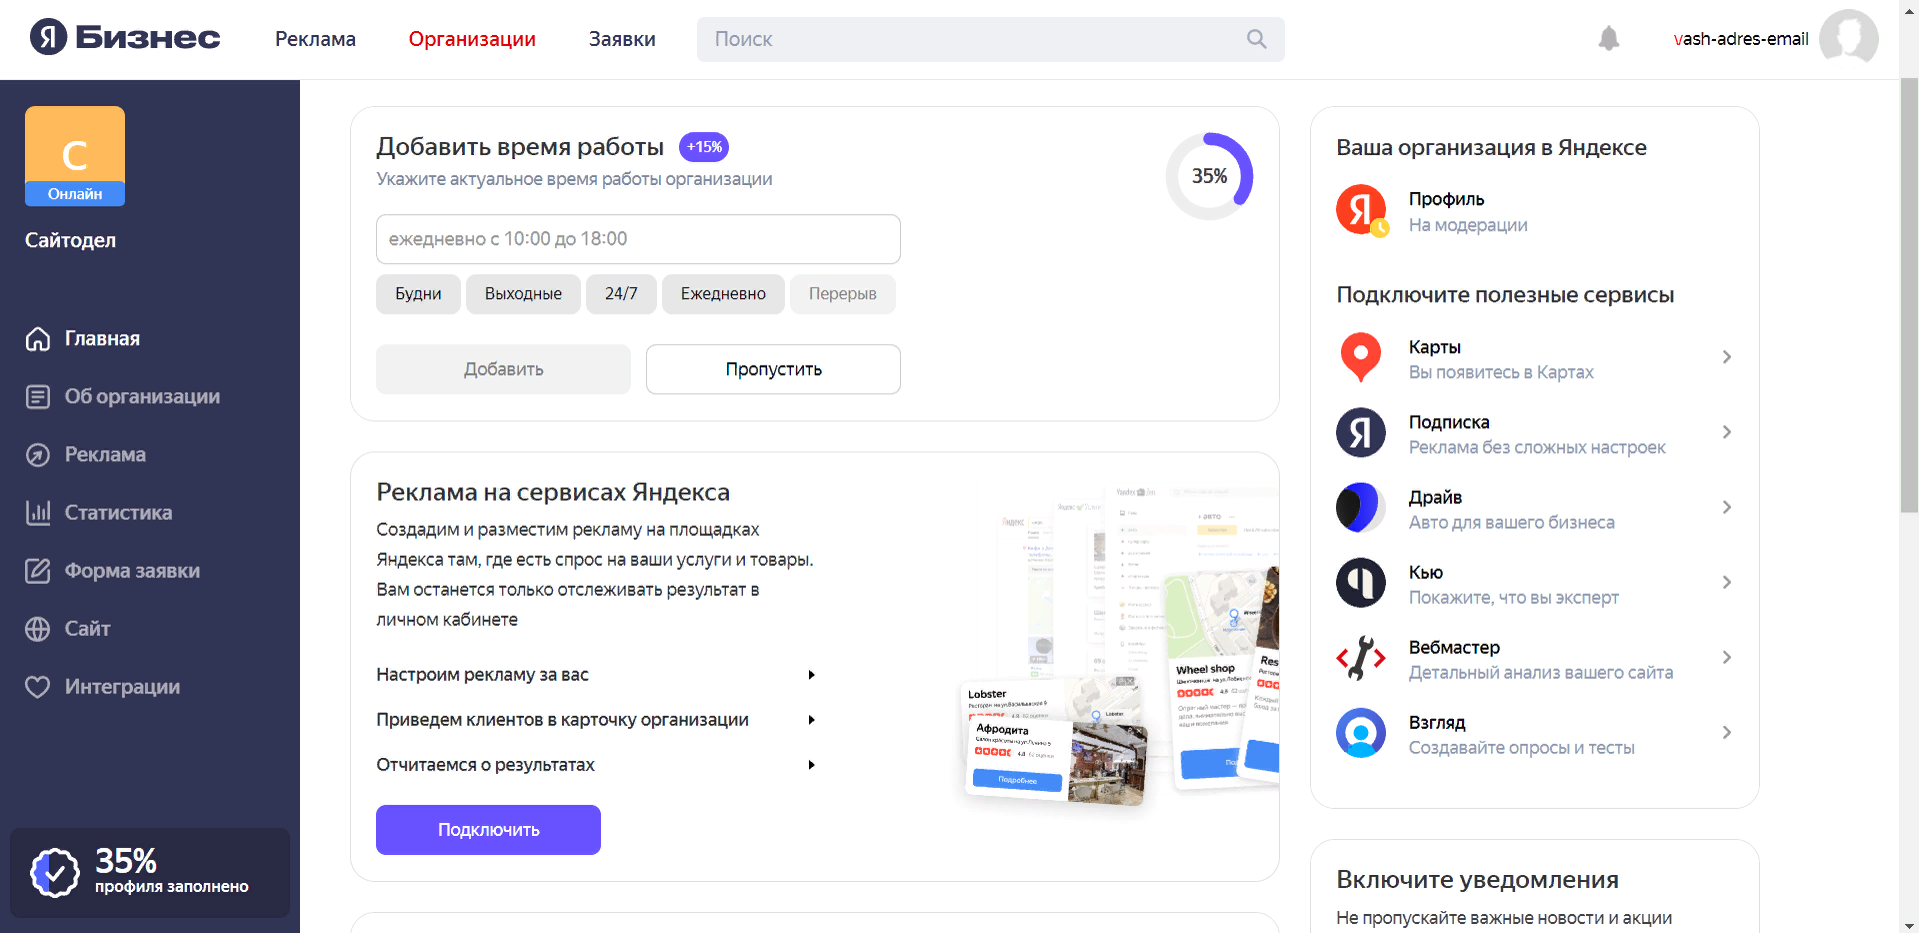
Task: Open the vash-adres-email account link
Action: tap(1741, 39)
